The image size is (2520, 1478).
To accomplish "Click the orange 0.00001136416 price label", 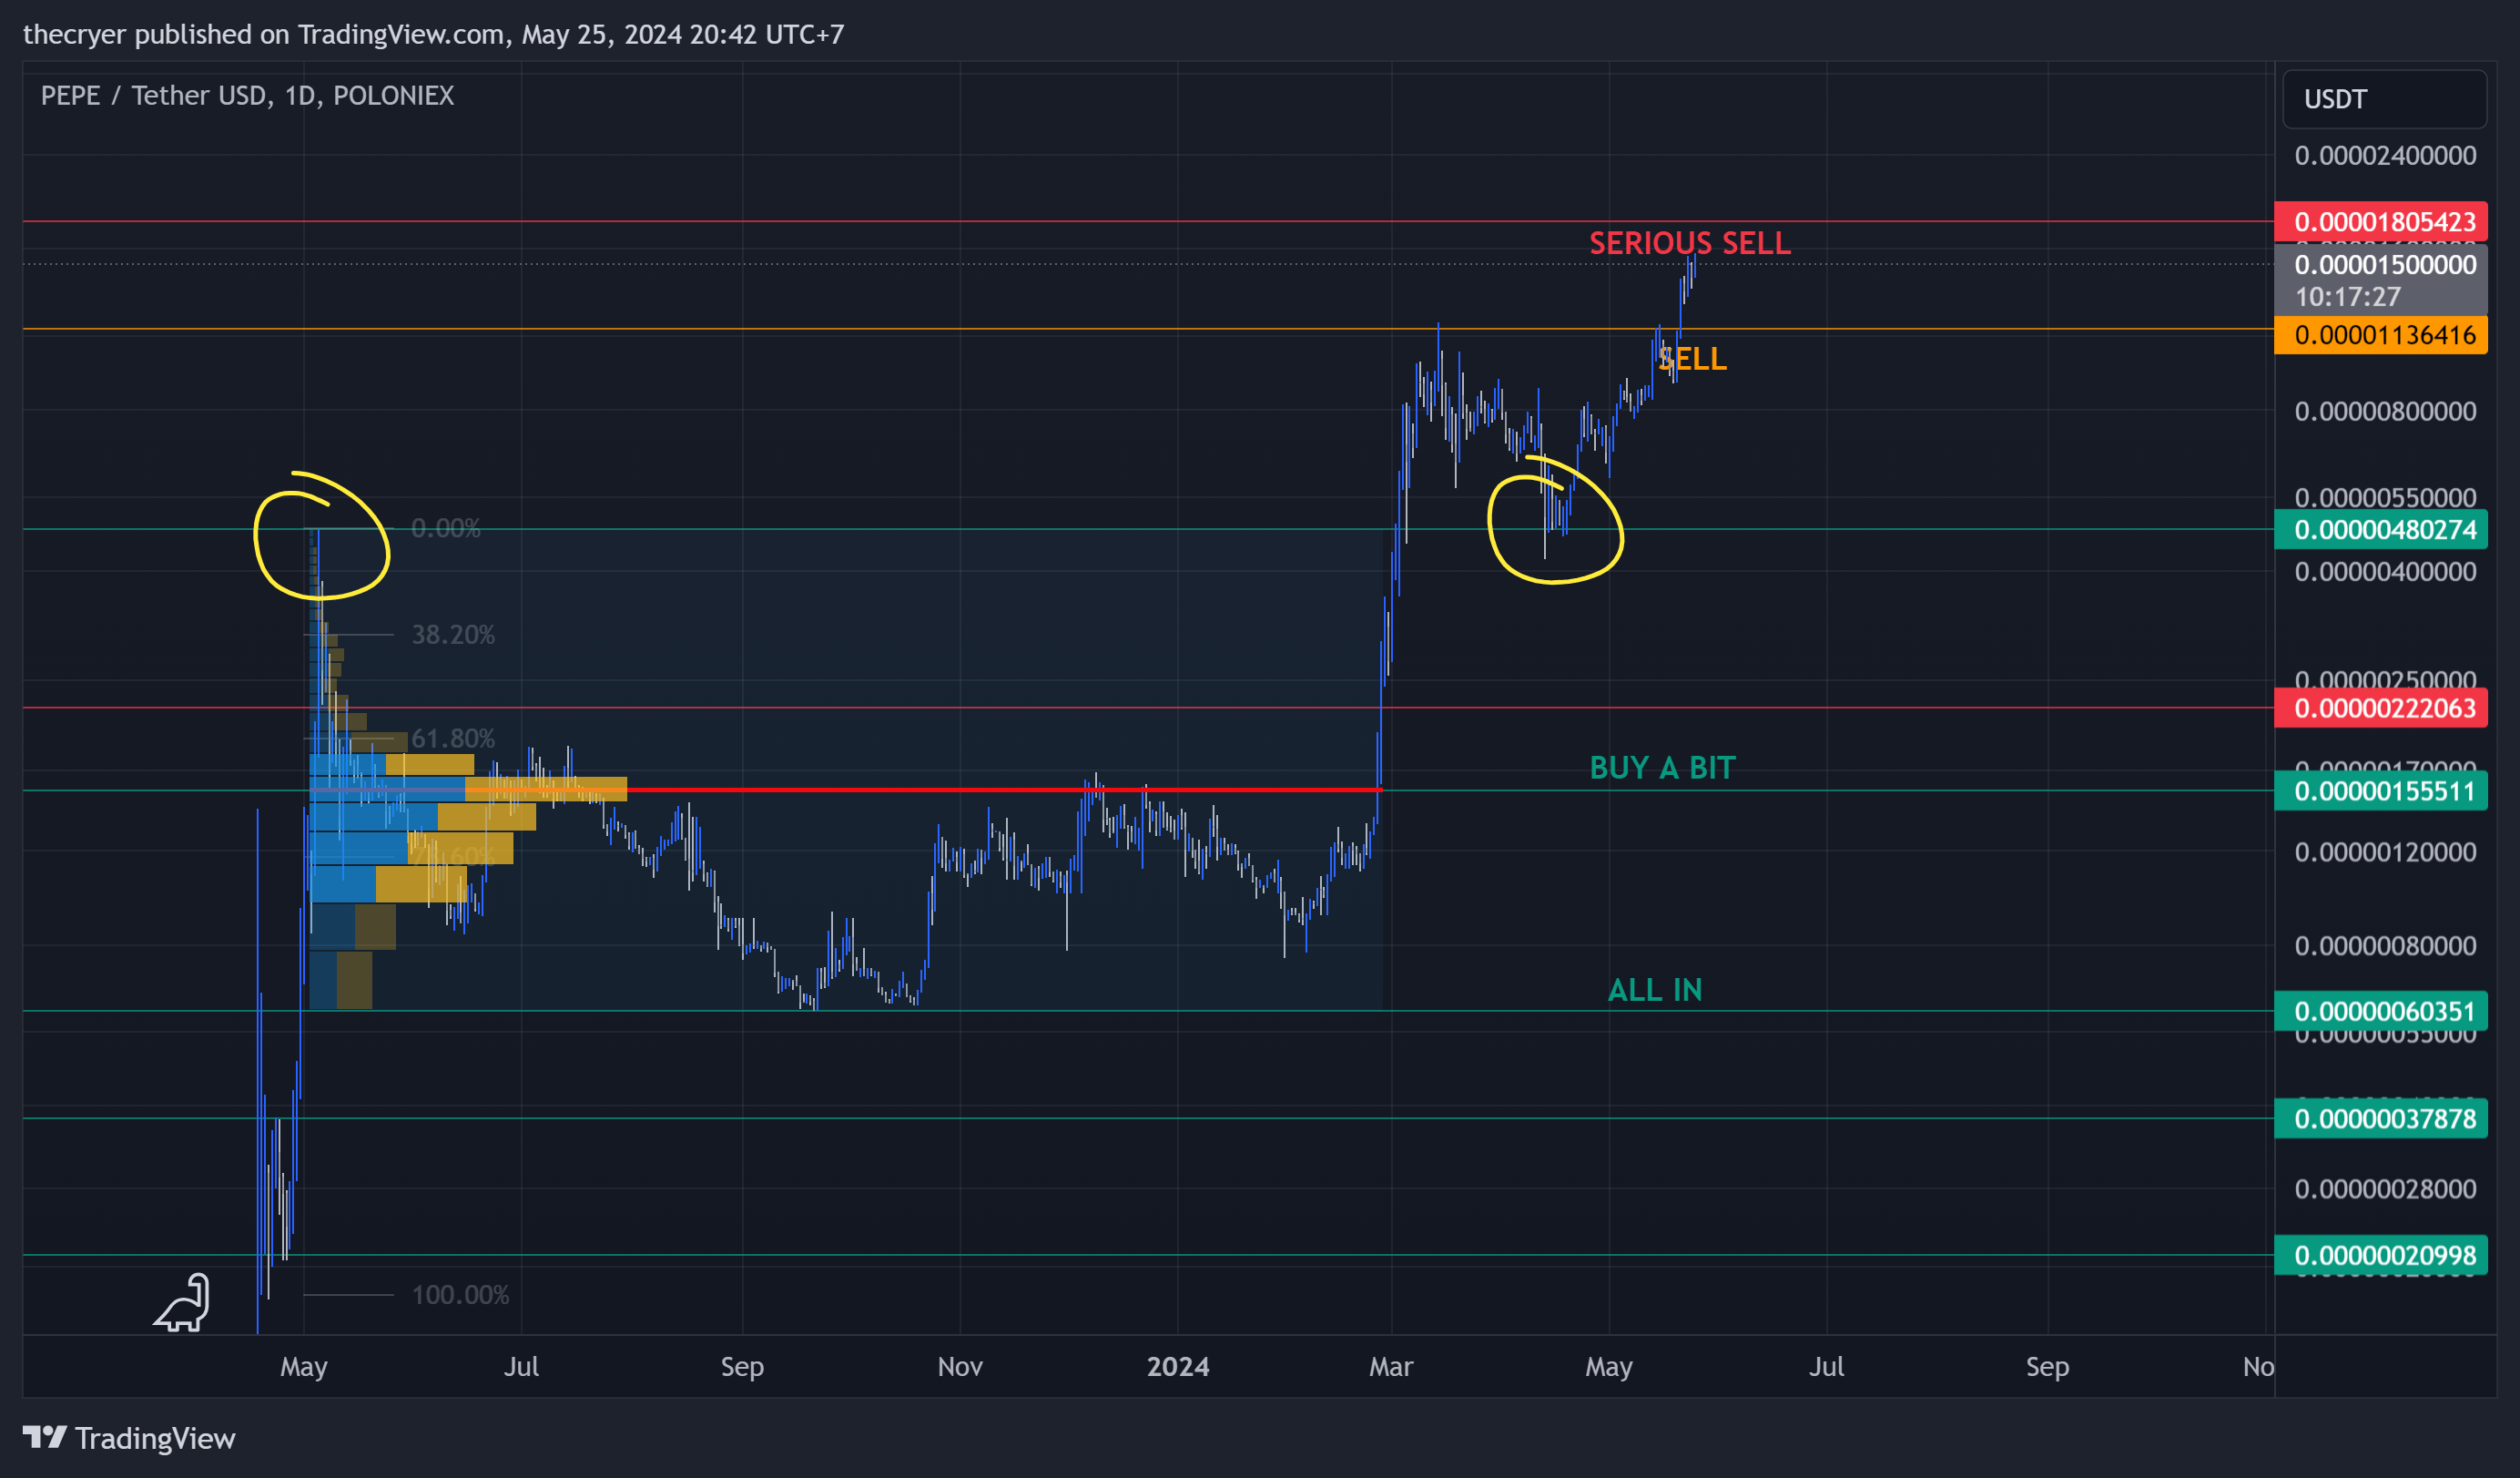I will click(x=2380, y=334).
